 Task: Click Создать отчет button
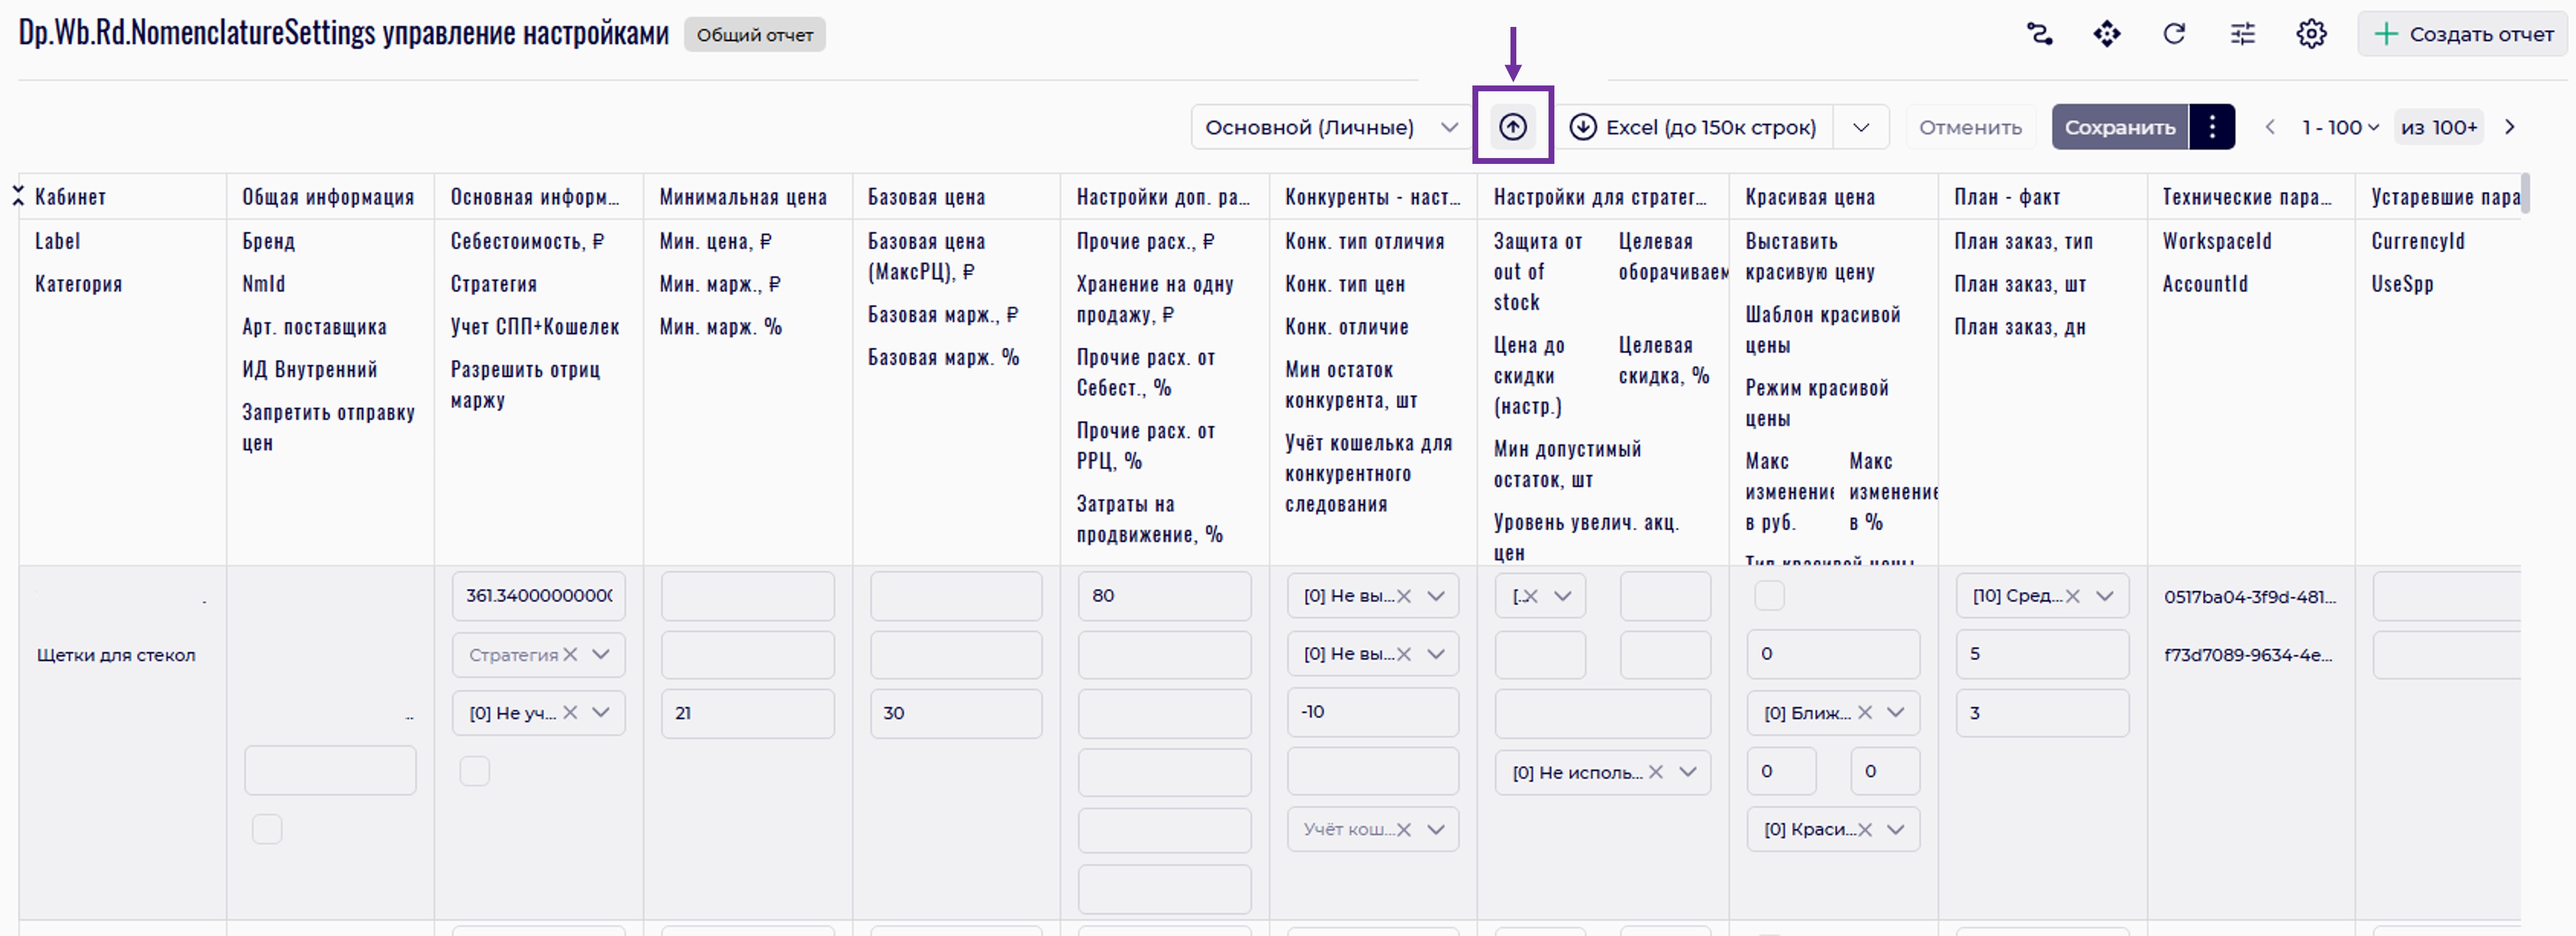click(x=2464, y=34)
